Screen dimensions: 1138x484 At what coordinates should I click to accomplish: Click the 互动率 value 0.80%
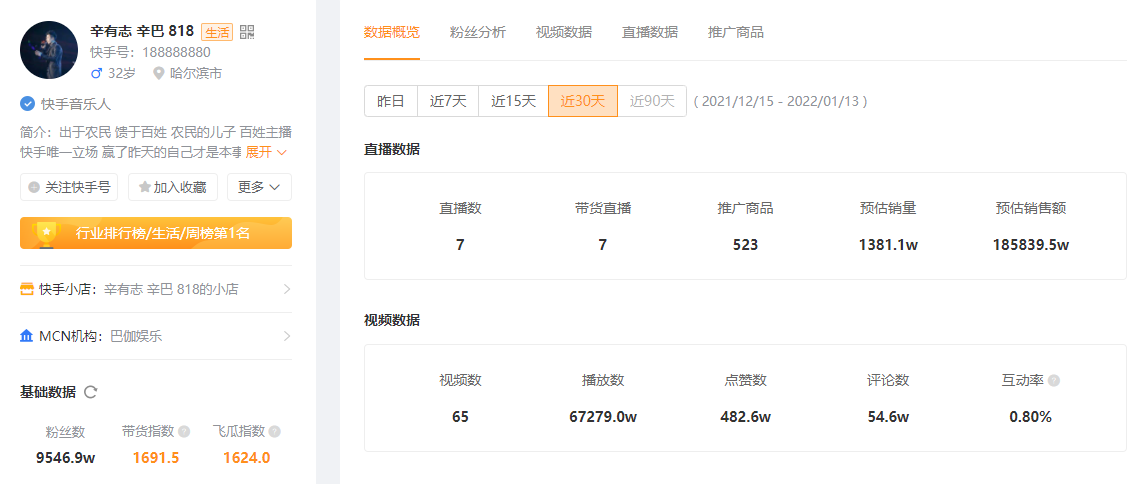pos(1031,417)
